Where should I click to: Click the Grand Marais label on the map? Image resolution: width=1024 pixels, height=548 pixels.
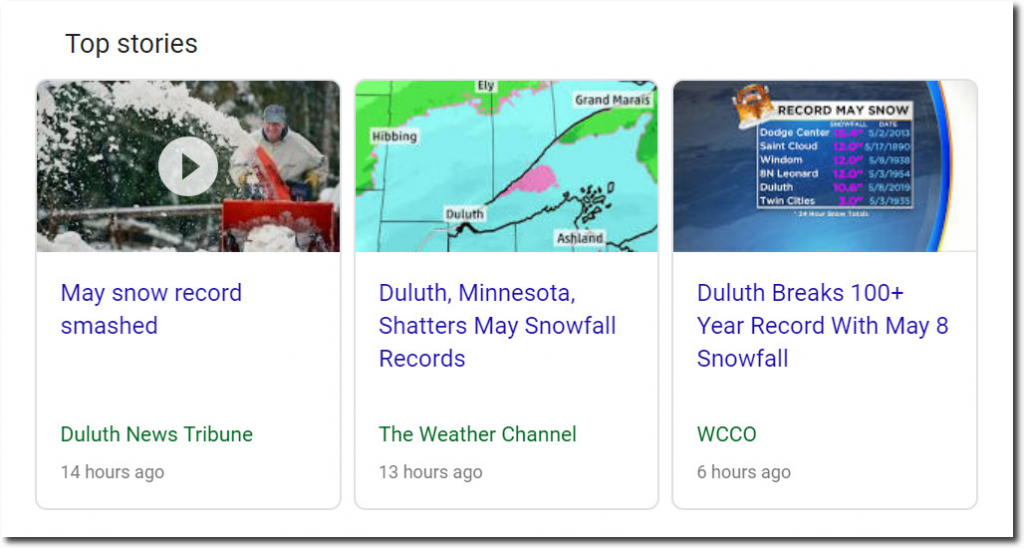612,100
